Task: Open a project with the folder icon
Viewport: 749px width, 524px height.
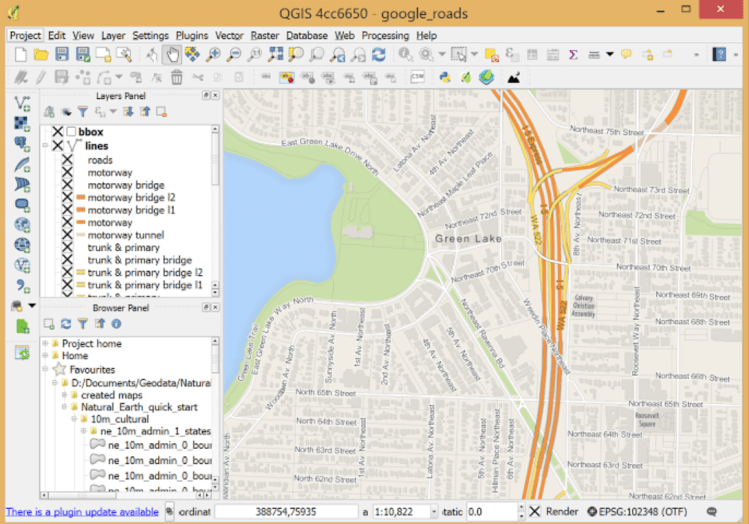Action: (x=40, y=54)
